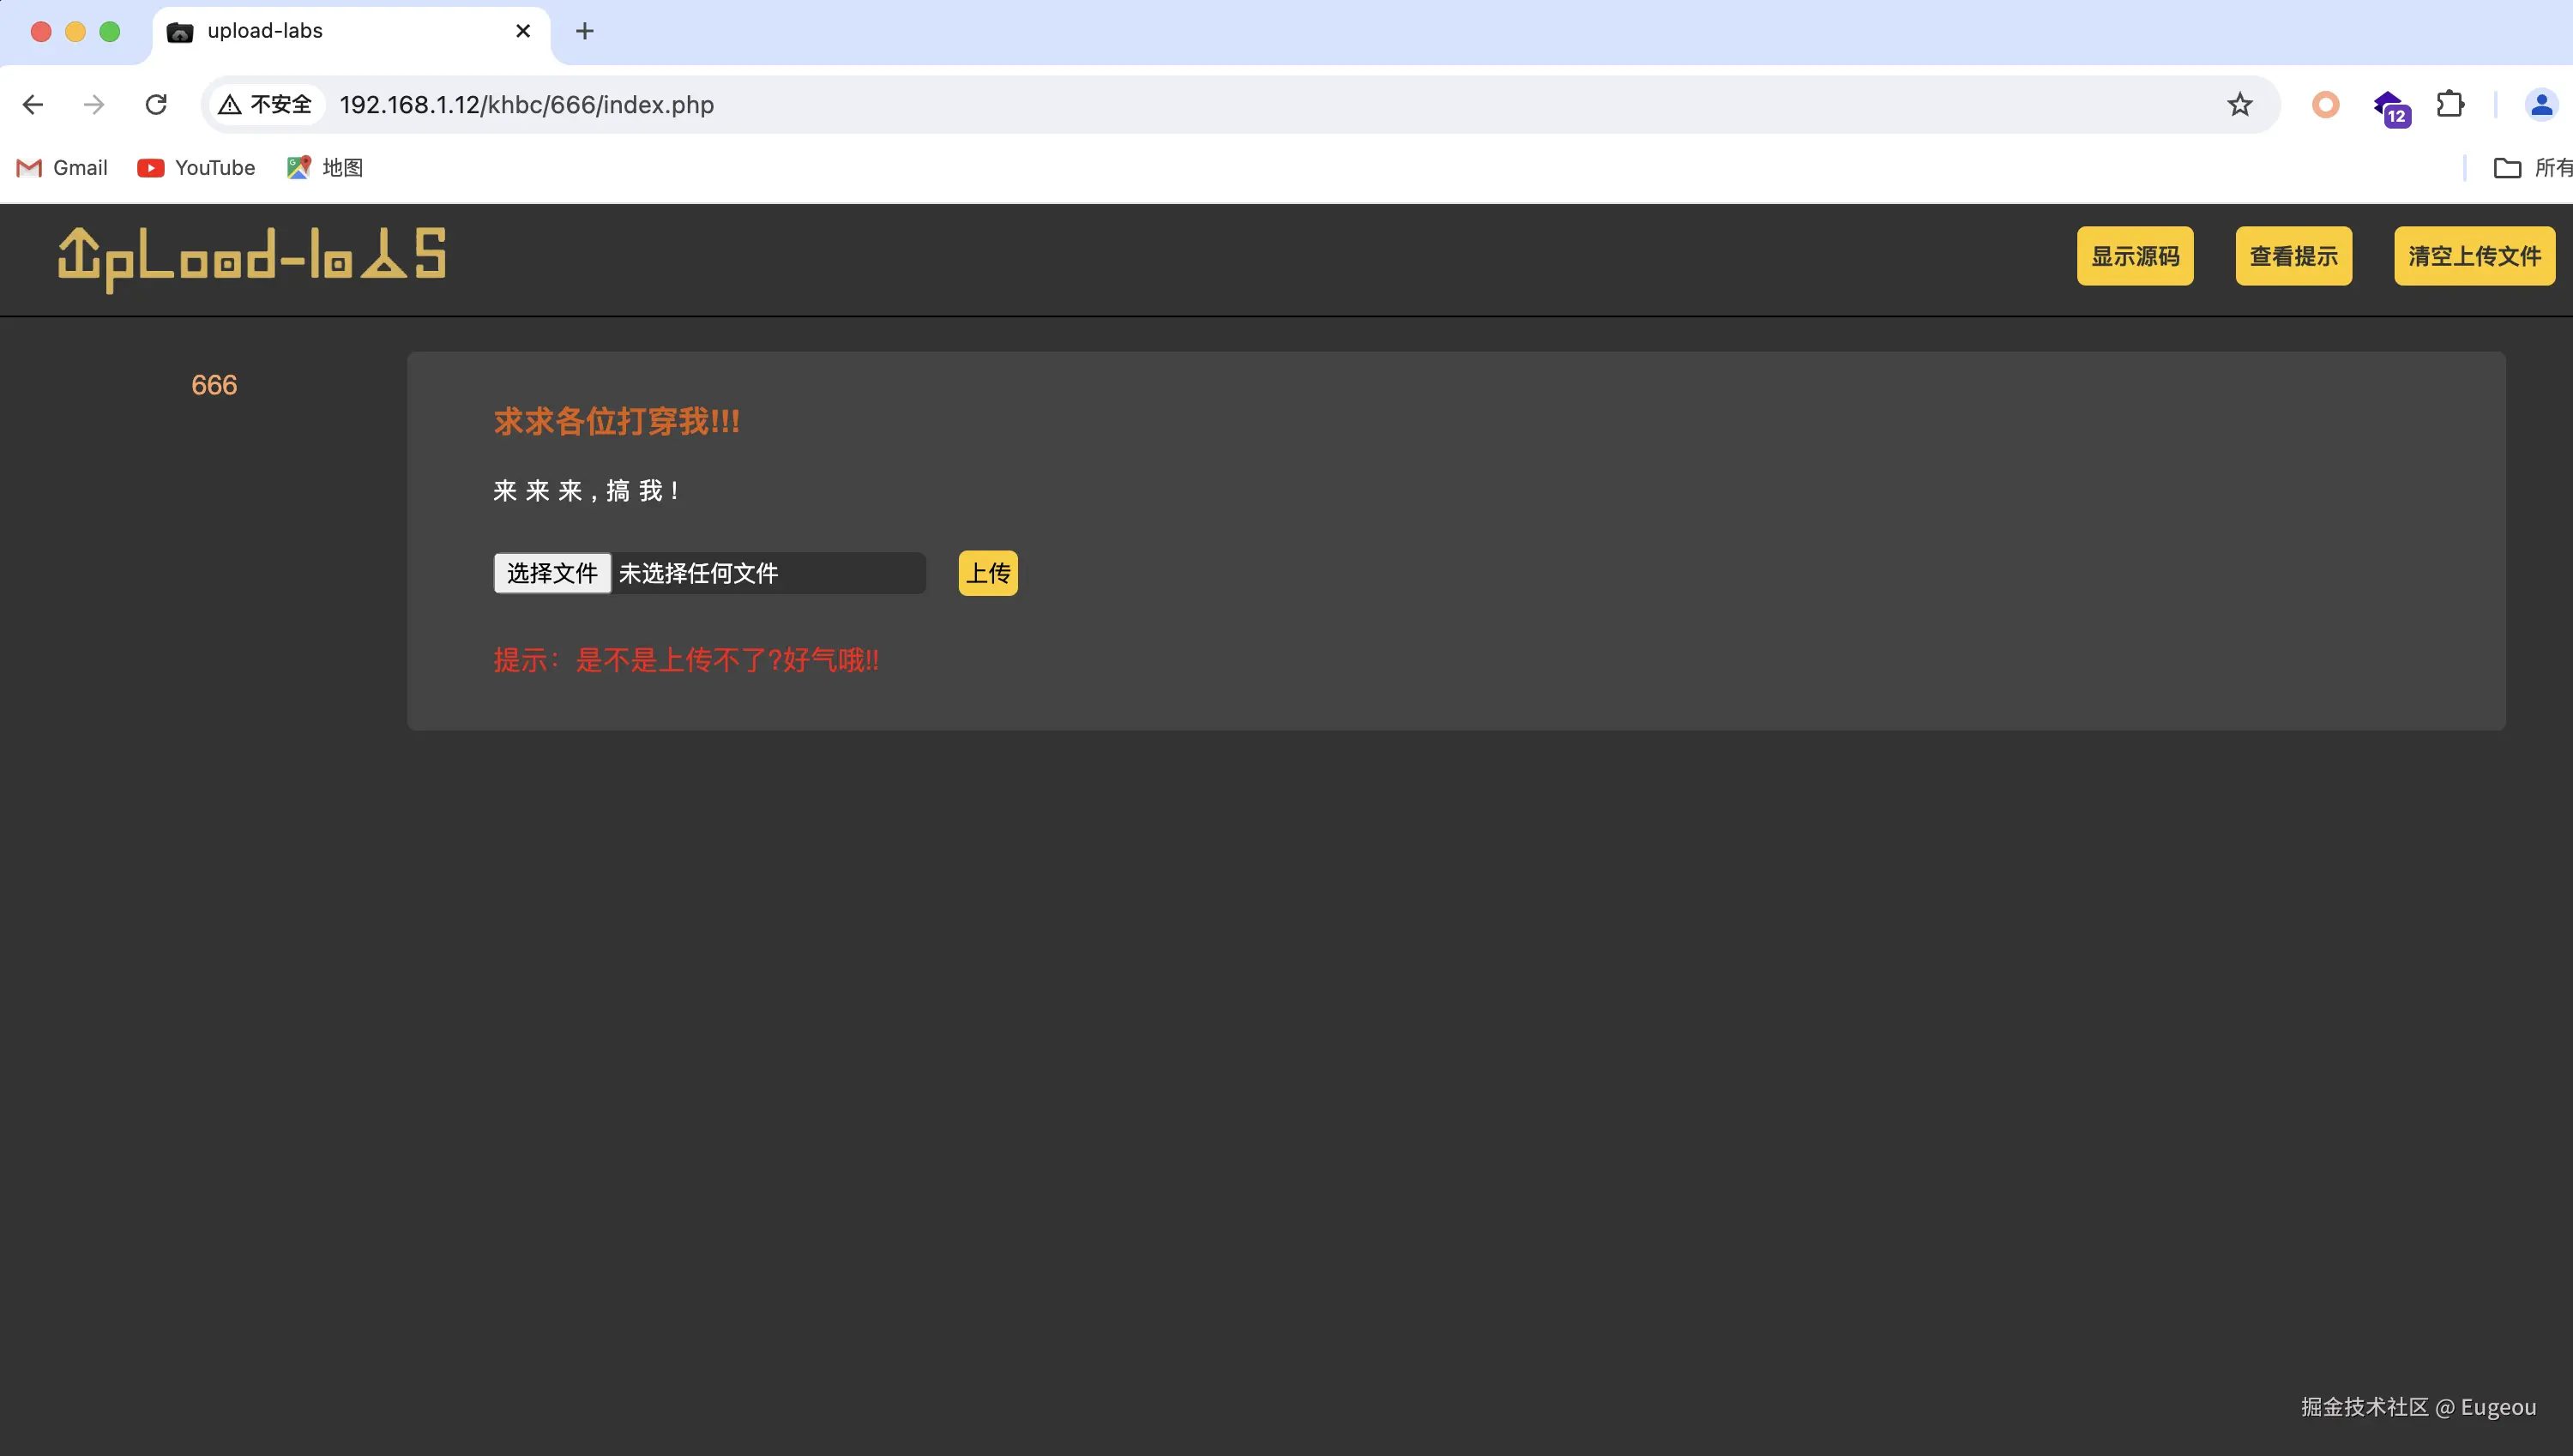Click 显示源码 button
2573x1456 pixels.
[x=2134, y=257]
